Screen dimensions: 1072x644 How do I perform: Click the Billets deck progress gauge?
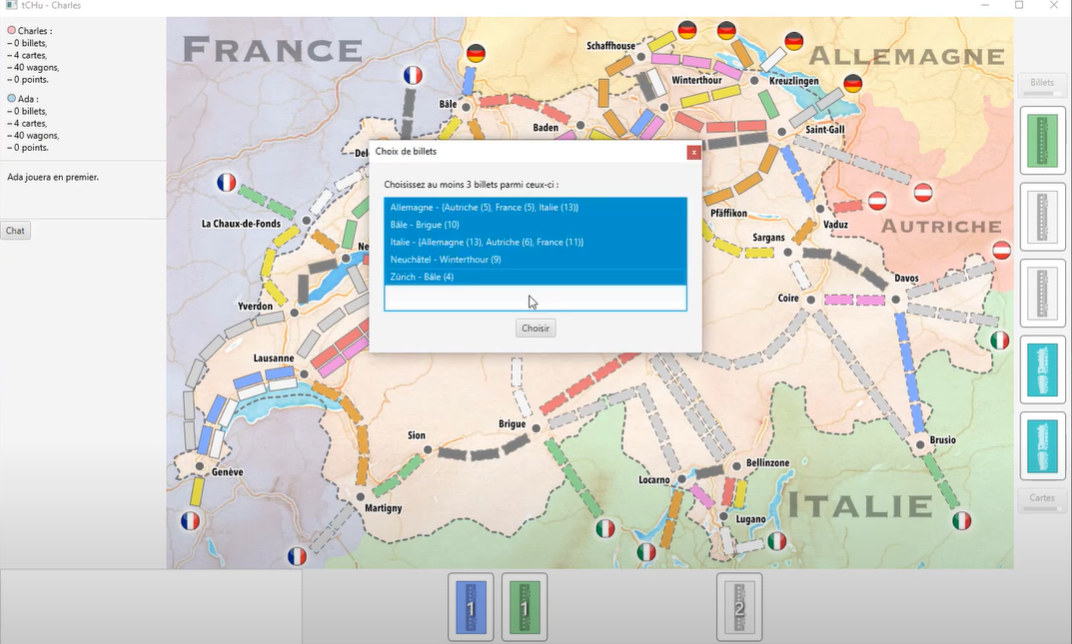click(1042, 94)
